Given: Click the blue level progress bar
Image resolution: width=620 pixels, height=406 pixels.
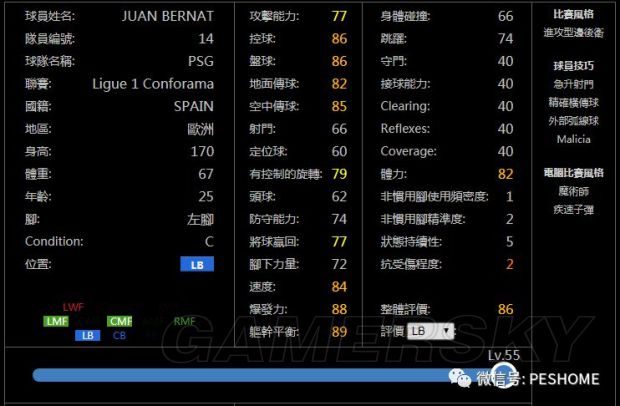Looking at the screenshot, I should (250, 375).
